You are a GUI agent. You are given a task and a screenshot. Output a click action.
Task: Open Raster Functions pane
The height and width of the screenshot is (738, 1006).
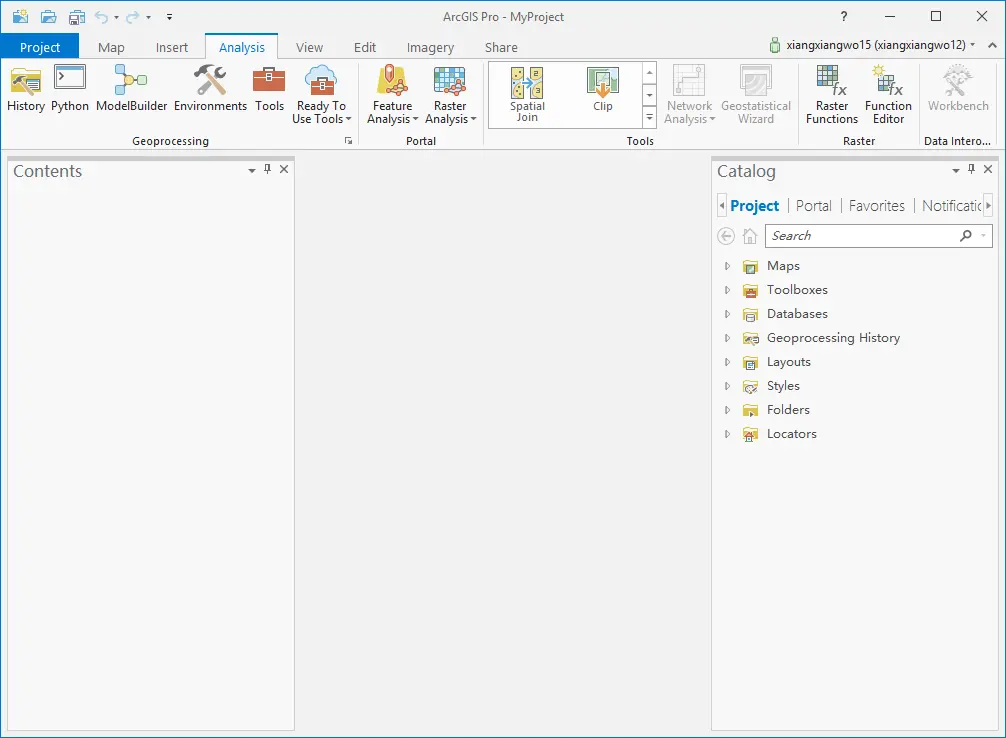pos(831,94)
